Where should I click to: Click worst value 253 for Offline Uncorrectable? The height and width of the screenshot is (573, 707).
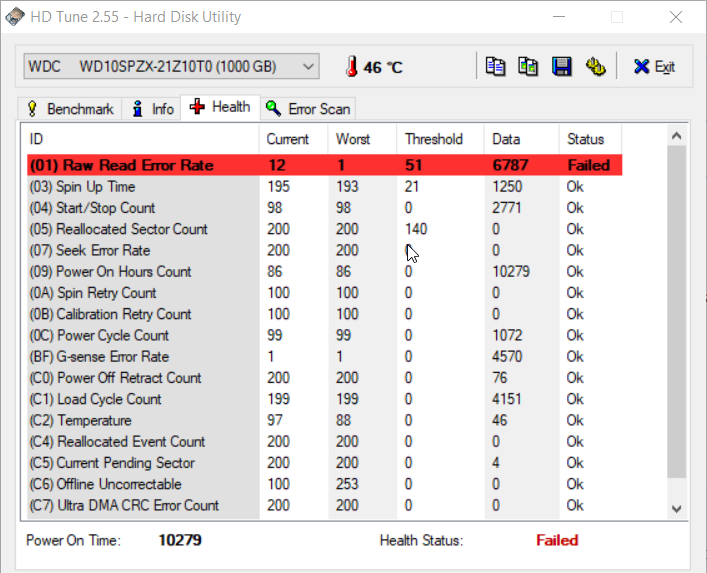pyautogui.click(x=347, y=484)
